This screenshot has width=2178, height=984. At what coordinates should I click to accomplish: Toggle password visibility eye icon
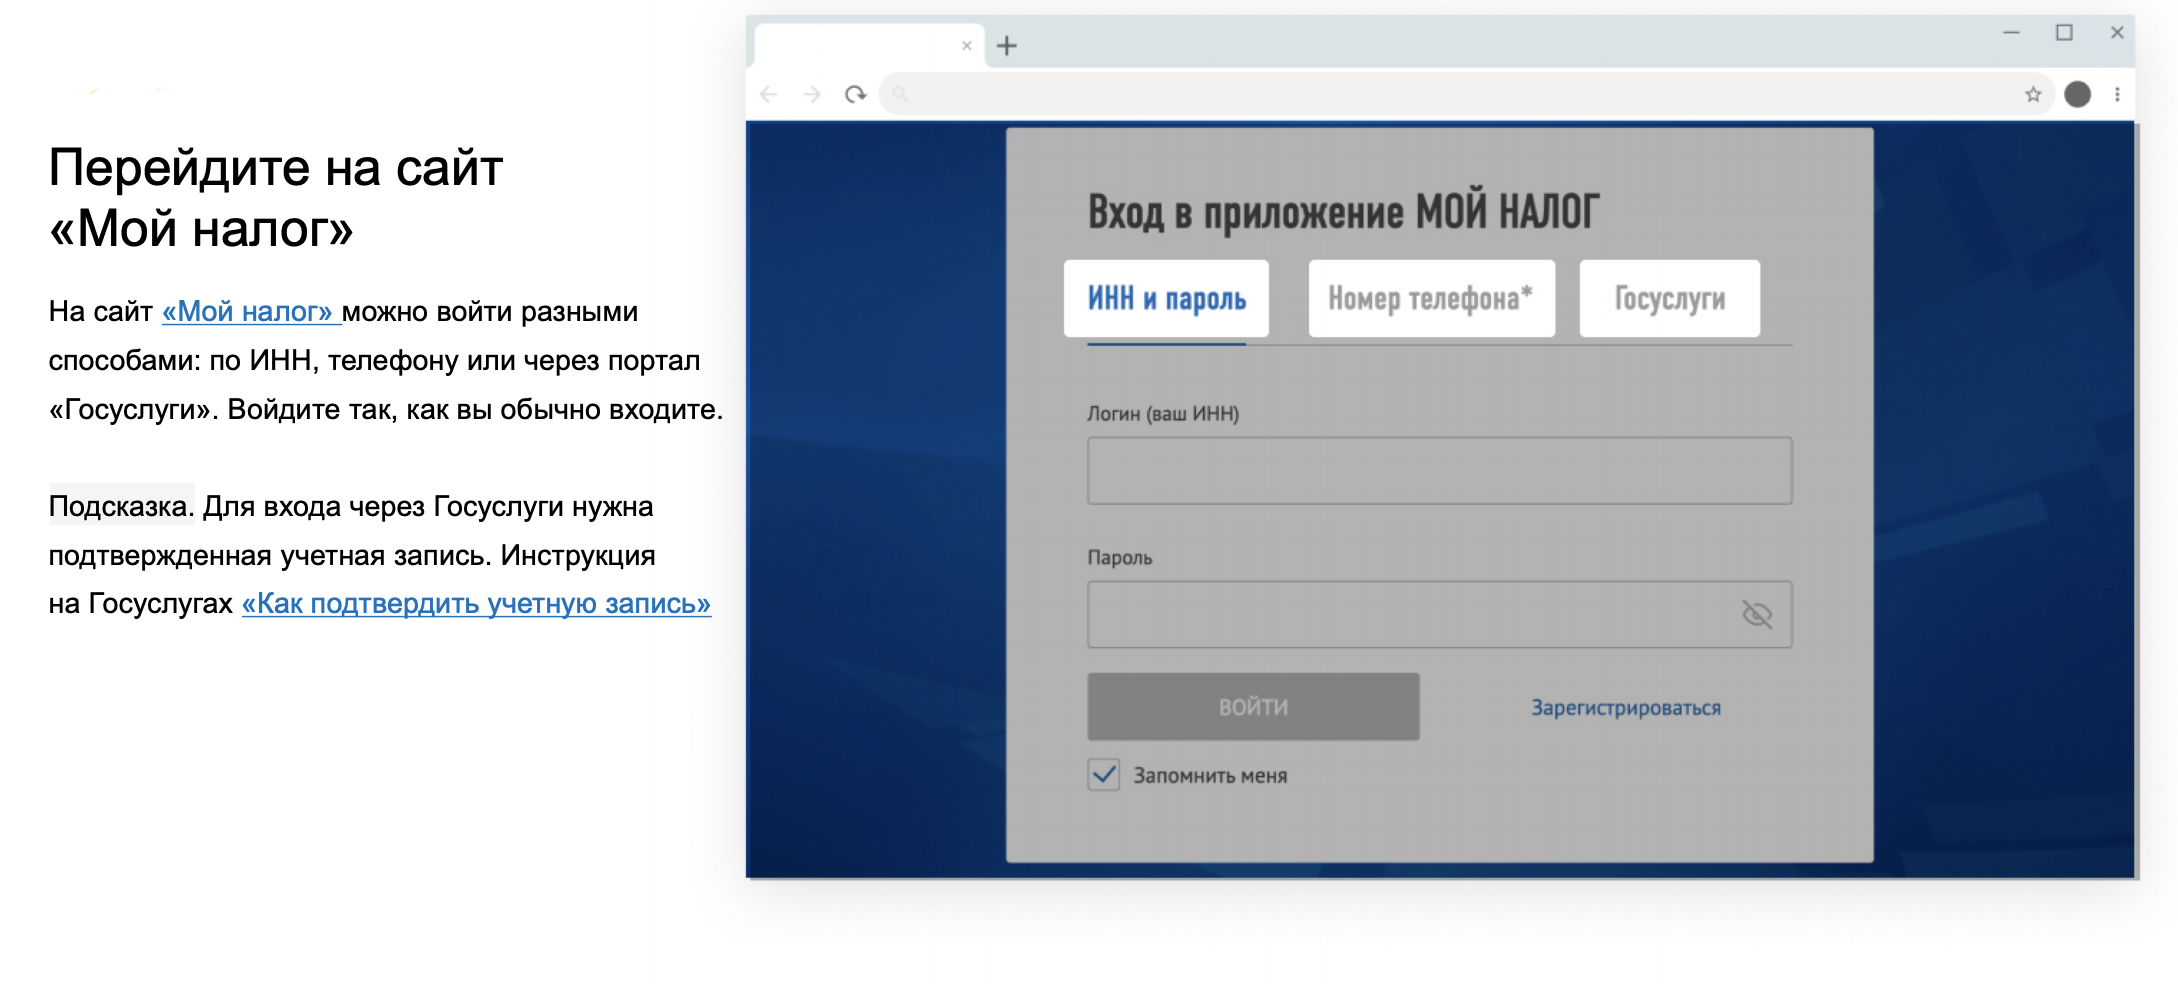coord(1757,614)
